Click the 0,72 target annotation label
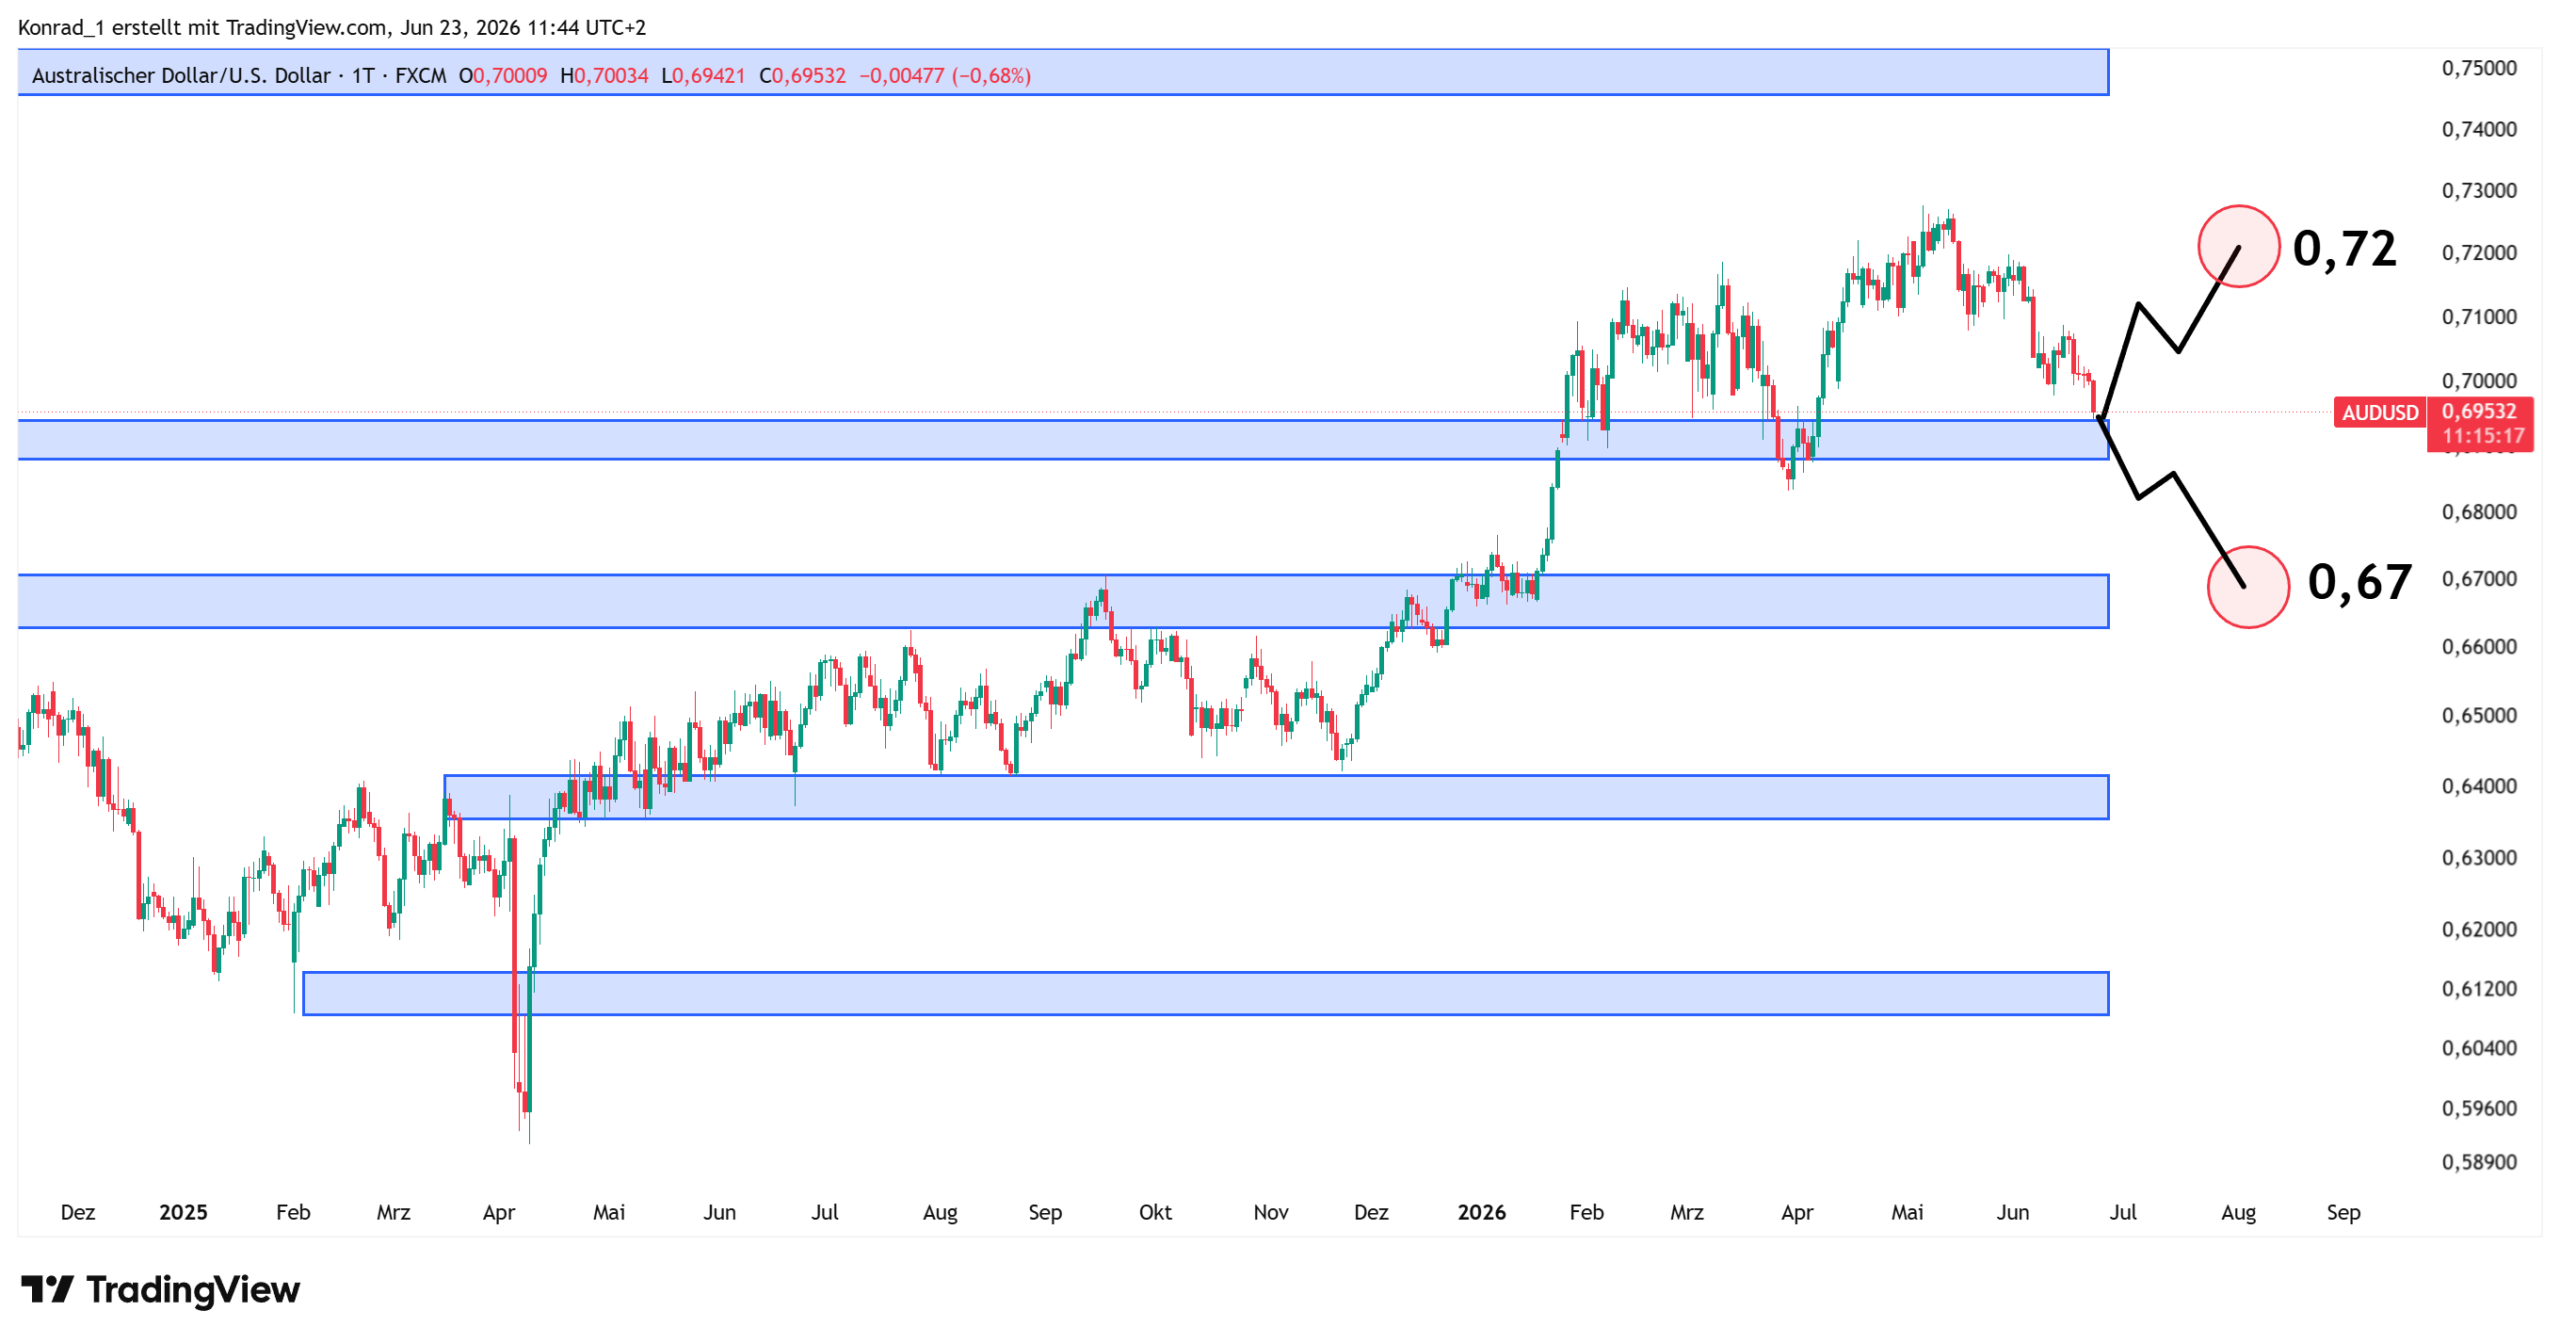The image size is (2560, 1343). point(2344,249)
